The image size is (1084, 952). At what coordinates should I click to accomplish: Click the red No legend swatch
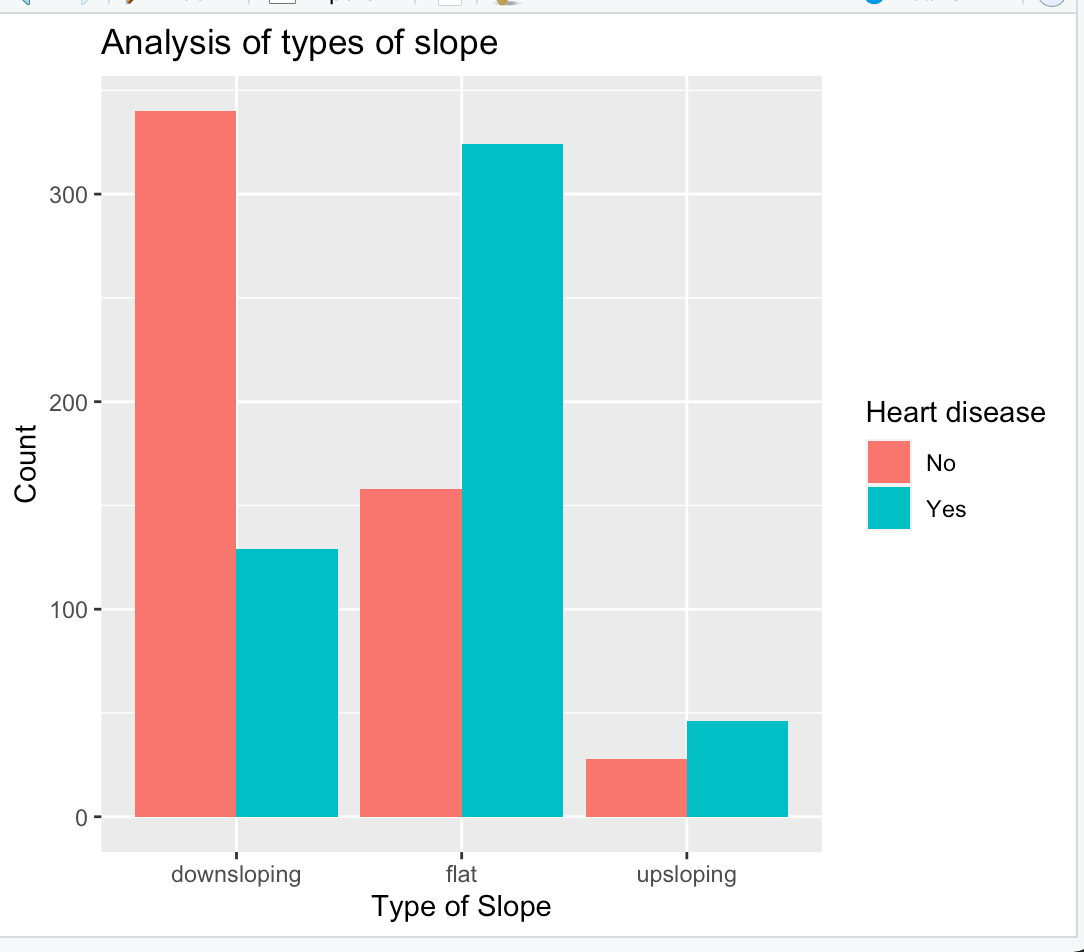point(889,462)
